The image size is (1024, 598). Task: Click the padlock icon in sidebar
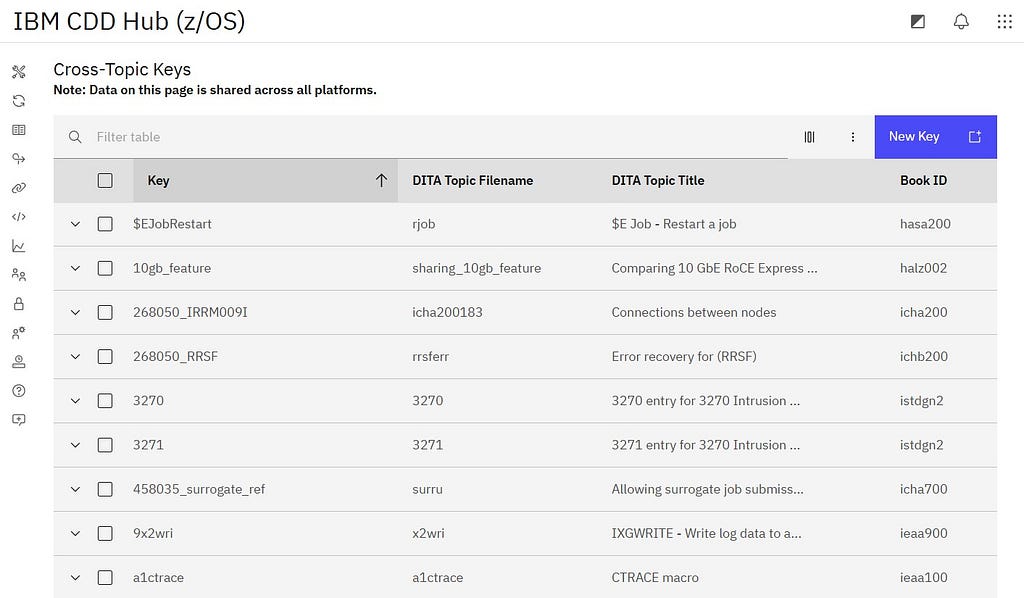tap(18, 304)
